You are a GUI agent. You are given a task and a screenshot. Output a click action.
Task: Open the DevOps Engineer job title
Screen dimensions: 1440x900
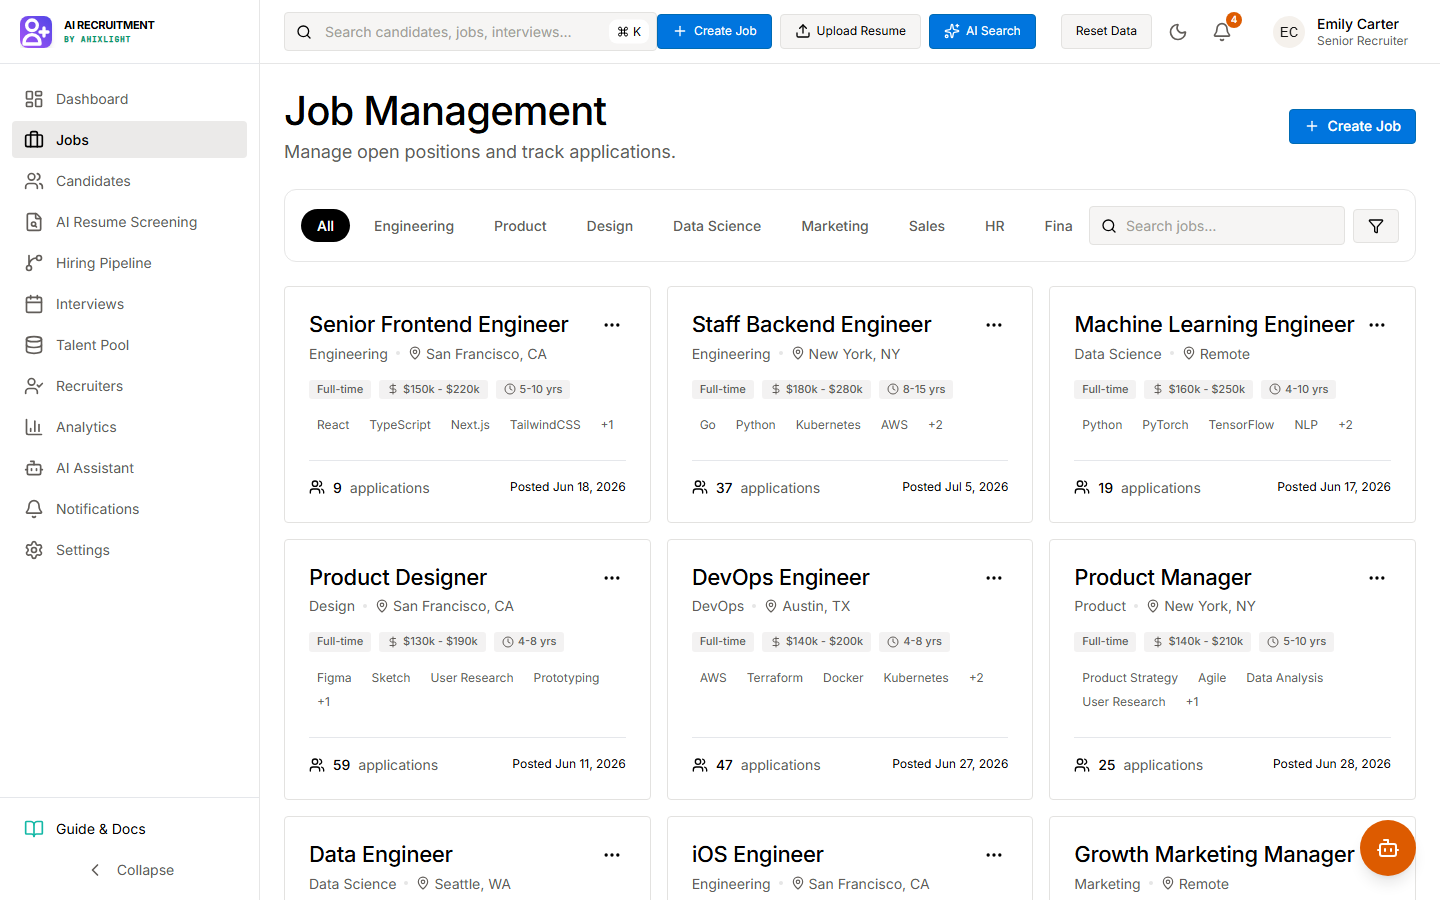[x=780, y=577]
